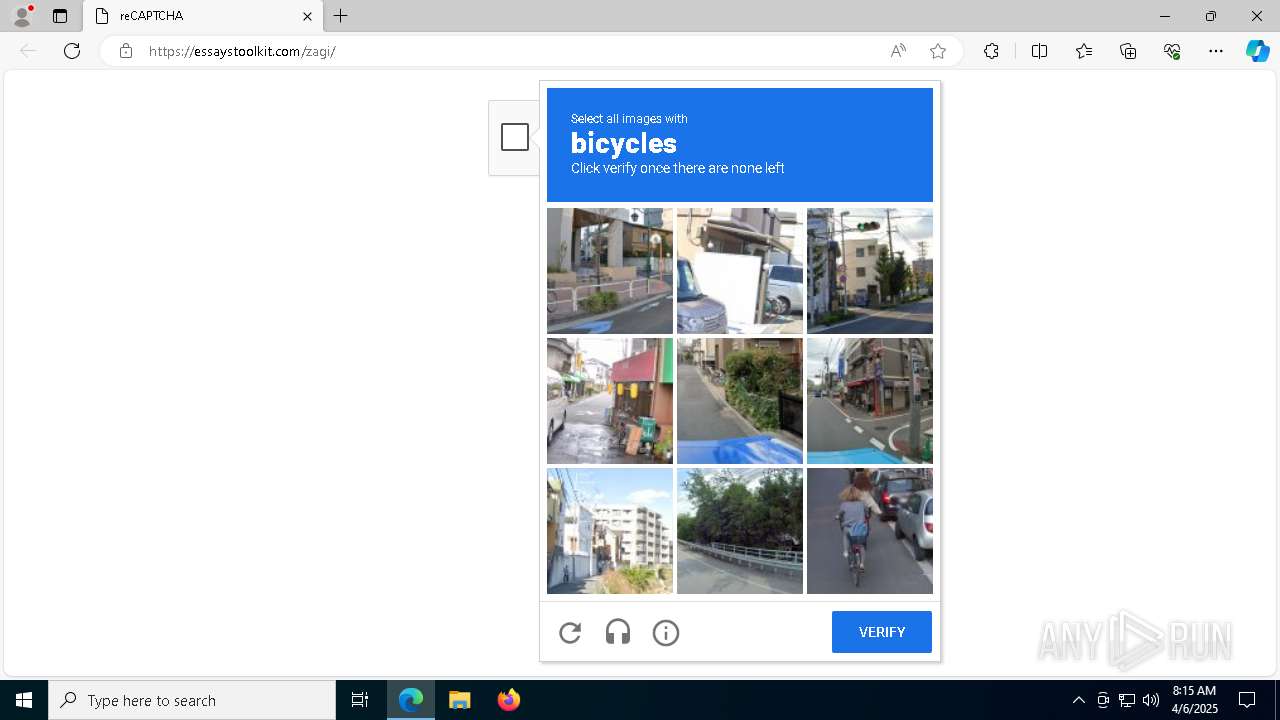
Task: Open the notifications center
Action: click(x=1247, y=700)
